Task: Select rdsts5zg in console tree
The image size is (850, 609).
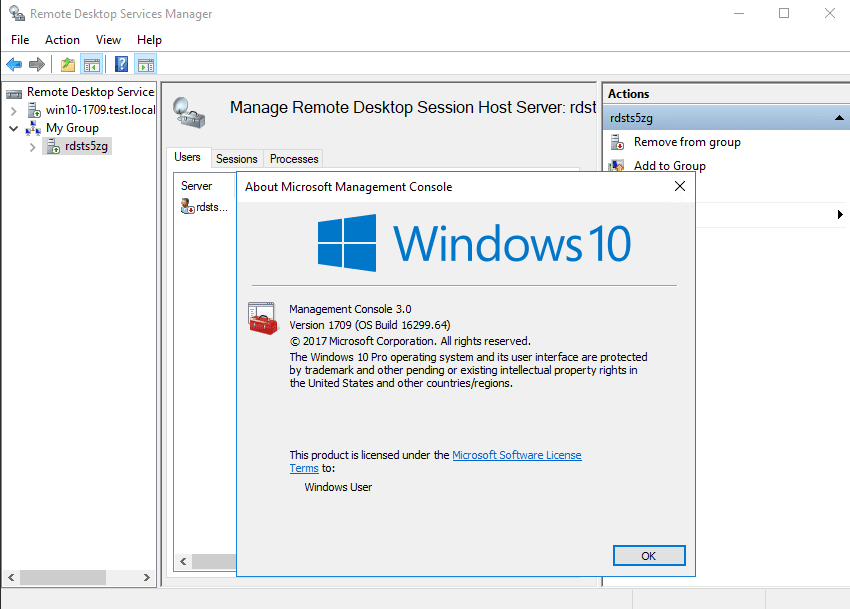Action: [86, 146]
